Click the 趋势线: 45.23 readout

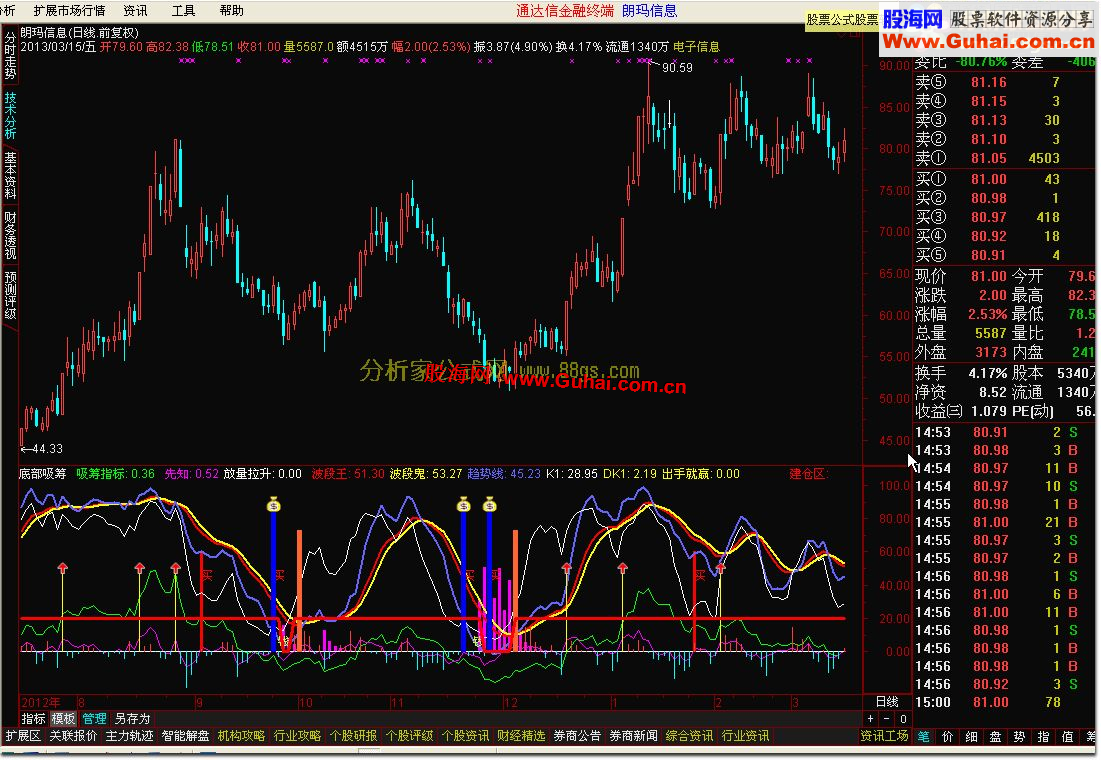pyautogui.click(x=503, y=473)
